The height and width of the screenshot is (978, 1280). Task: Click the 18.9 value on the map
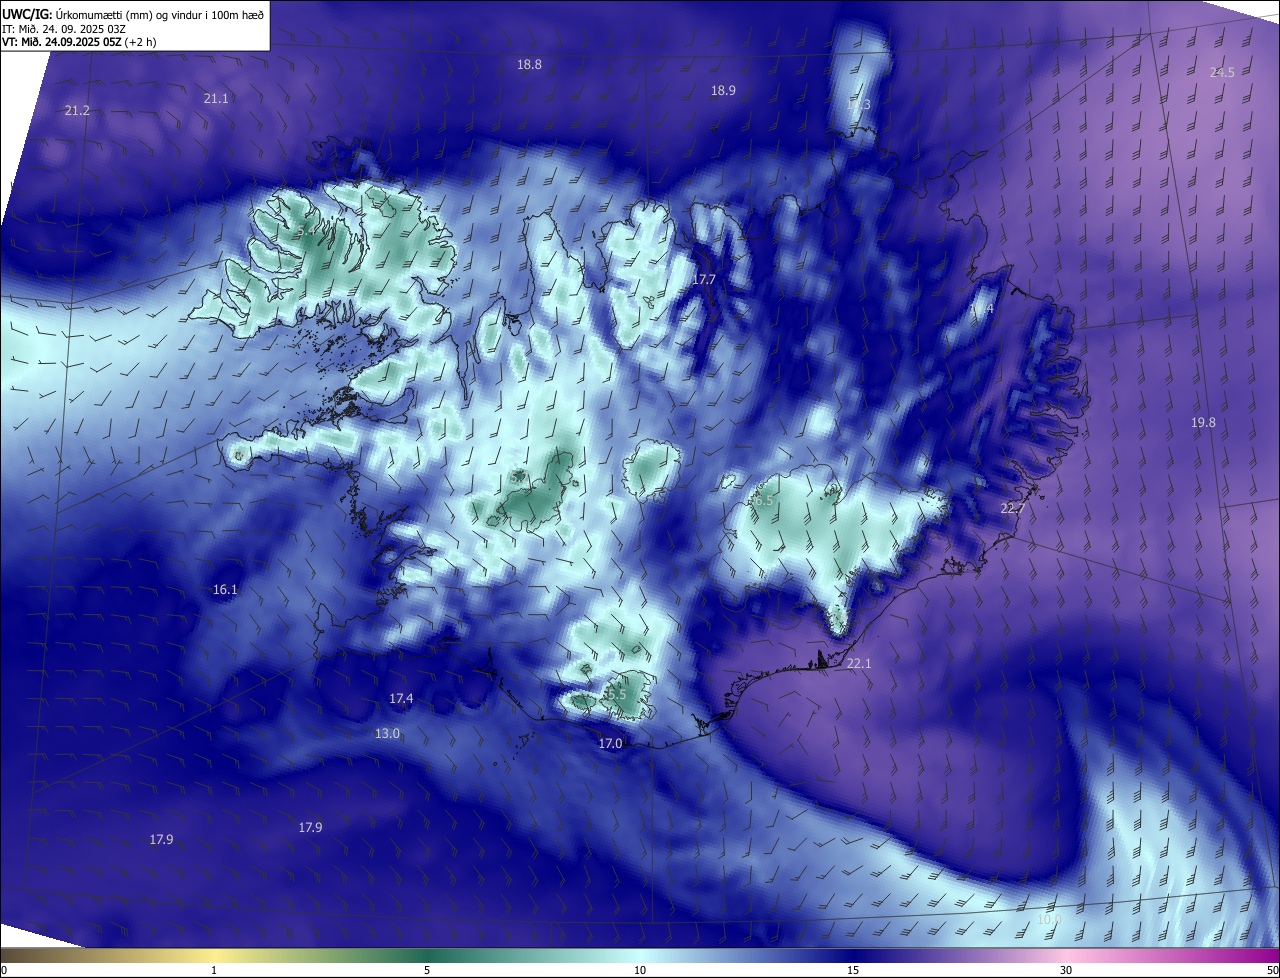(723, 90)
